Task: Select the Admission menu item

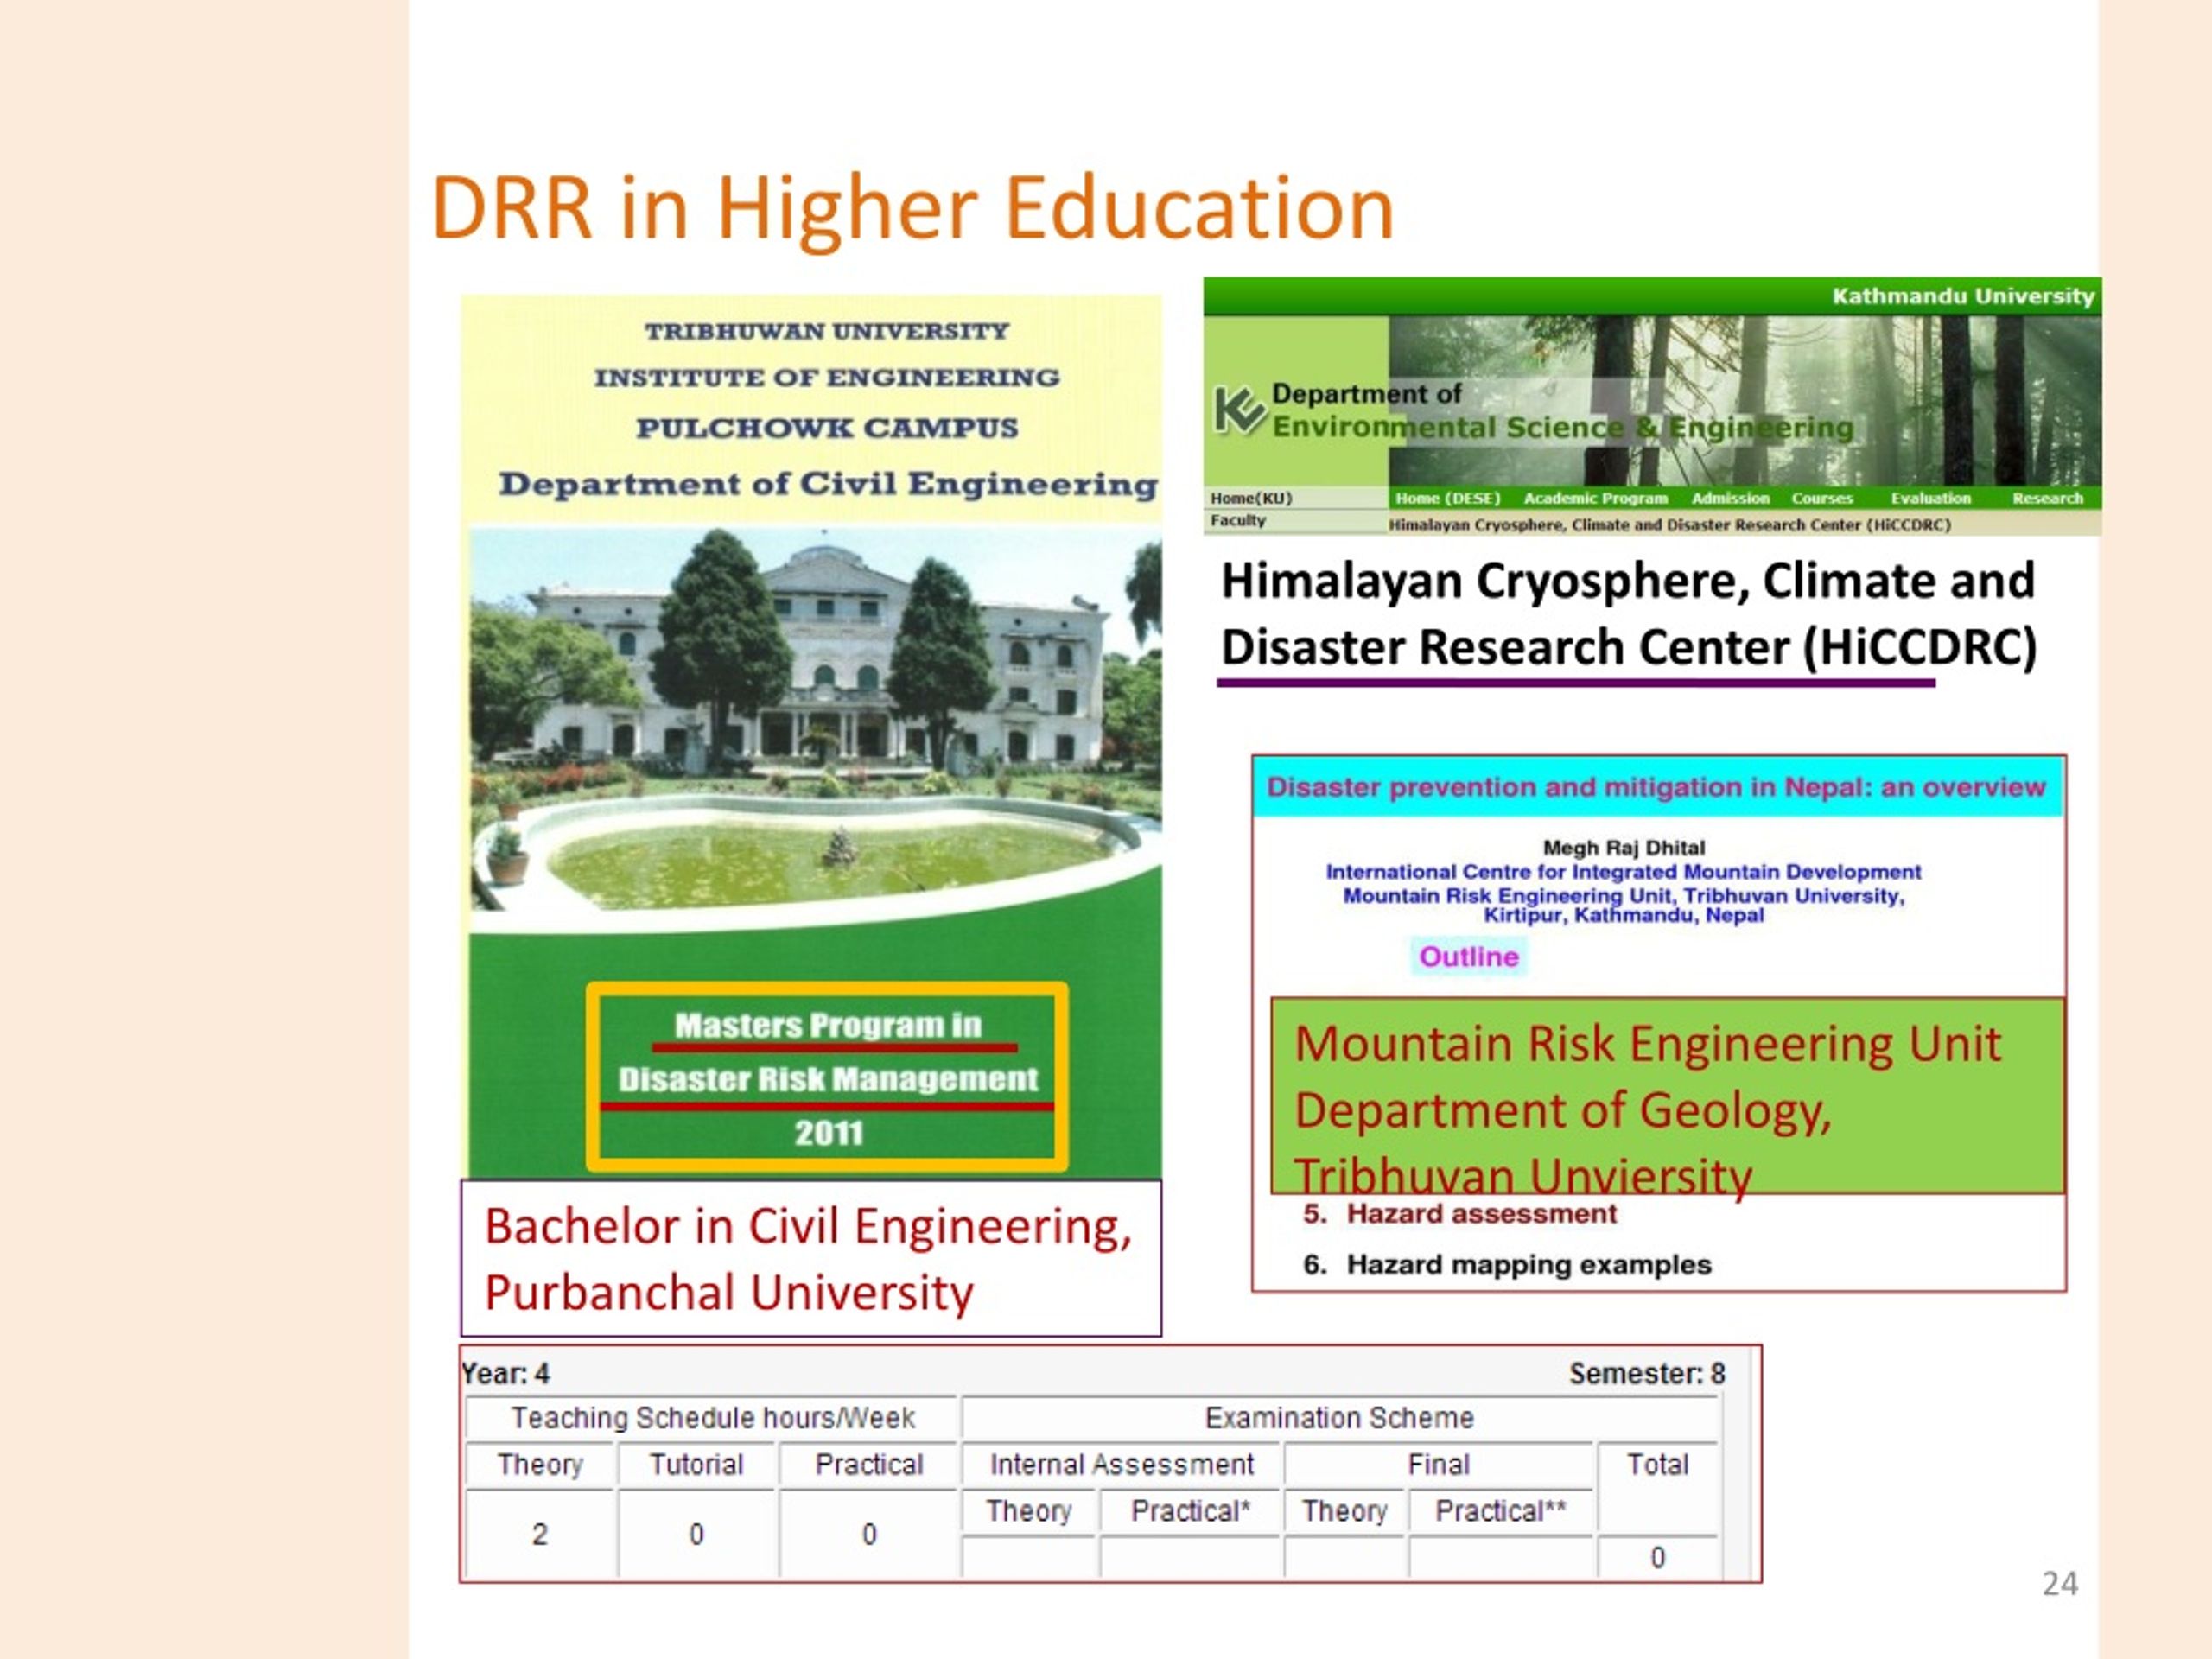Action: click(x=1730, y=498)
